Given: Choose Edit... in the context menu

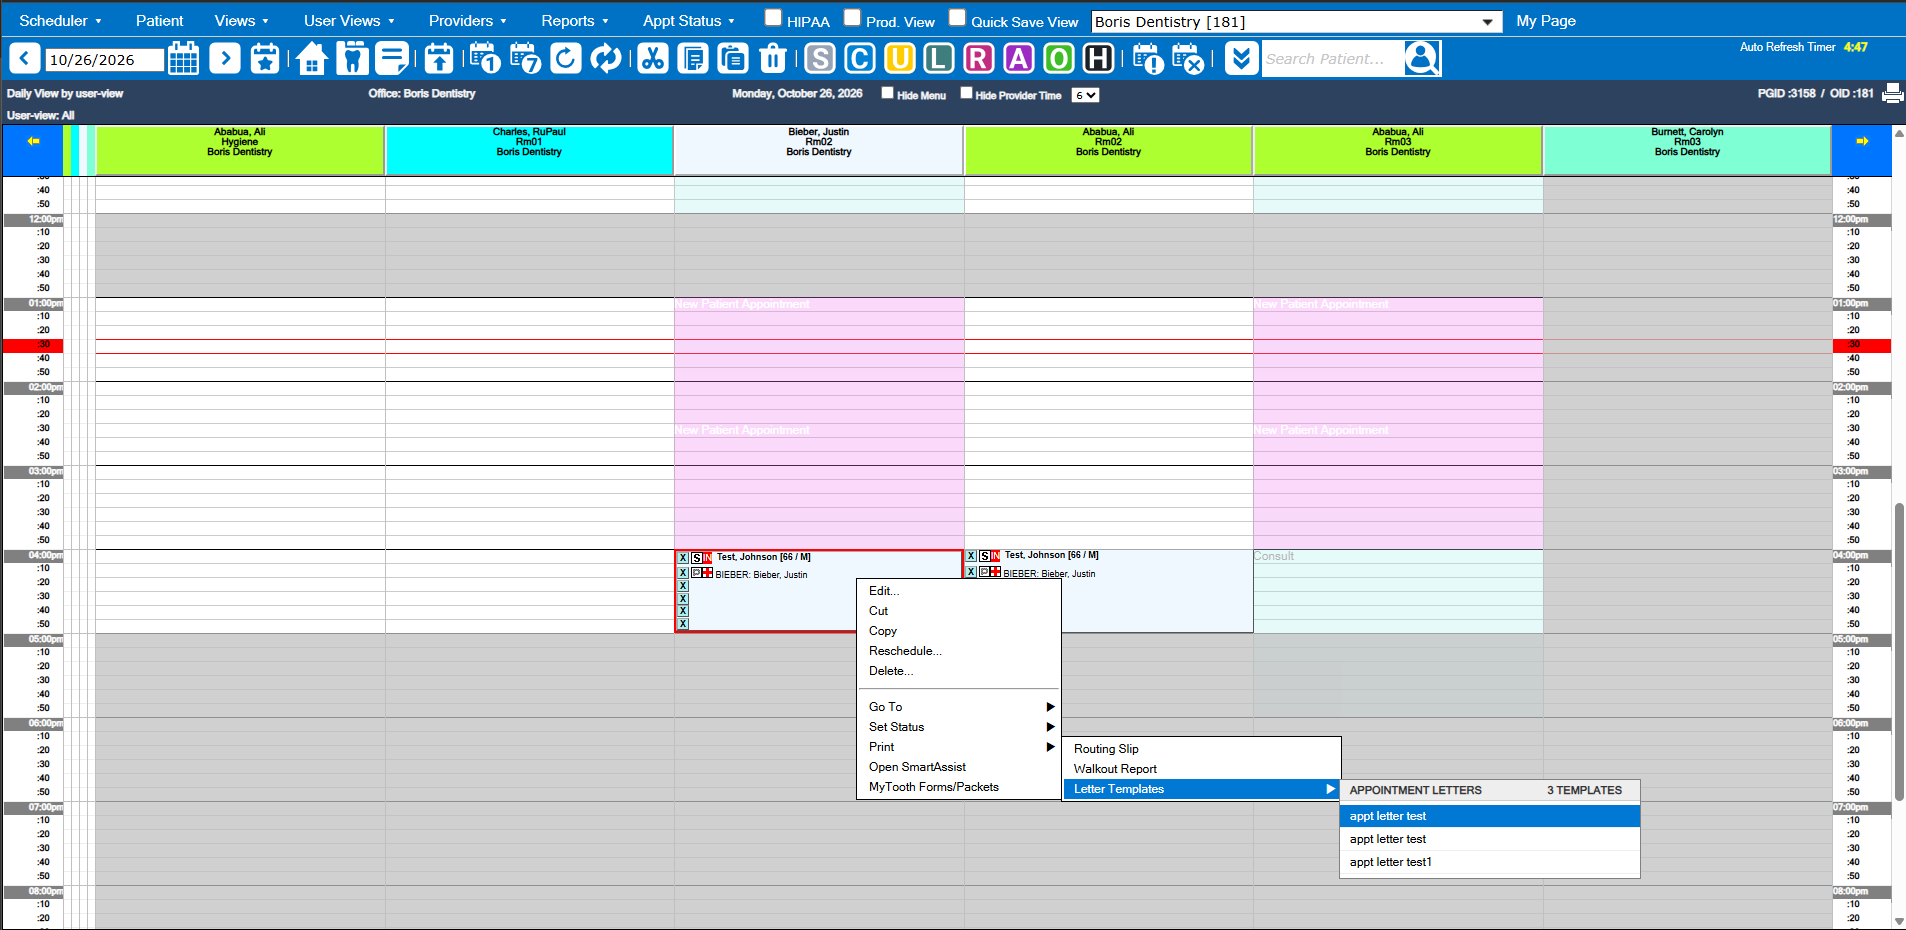Looking at the screenshot, I should point(960,591).
